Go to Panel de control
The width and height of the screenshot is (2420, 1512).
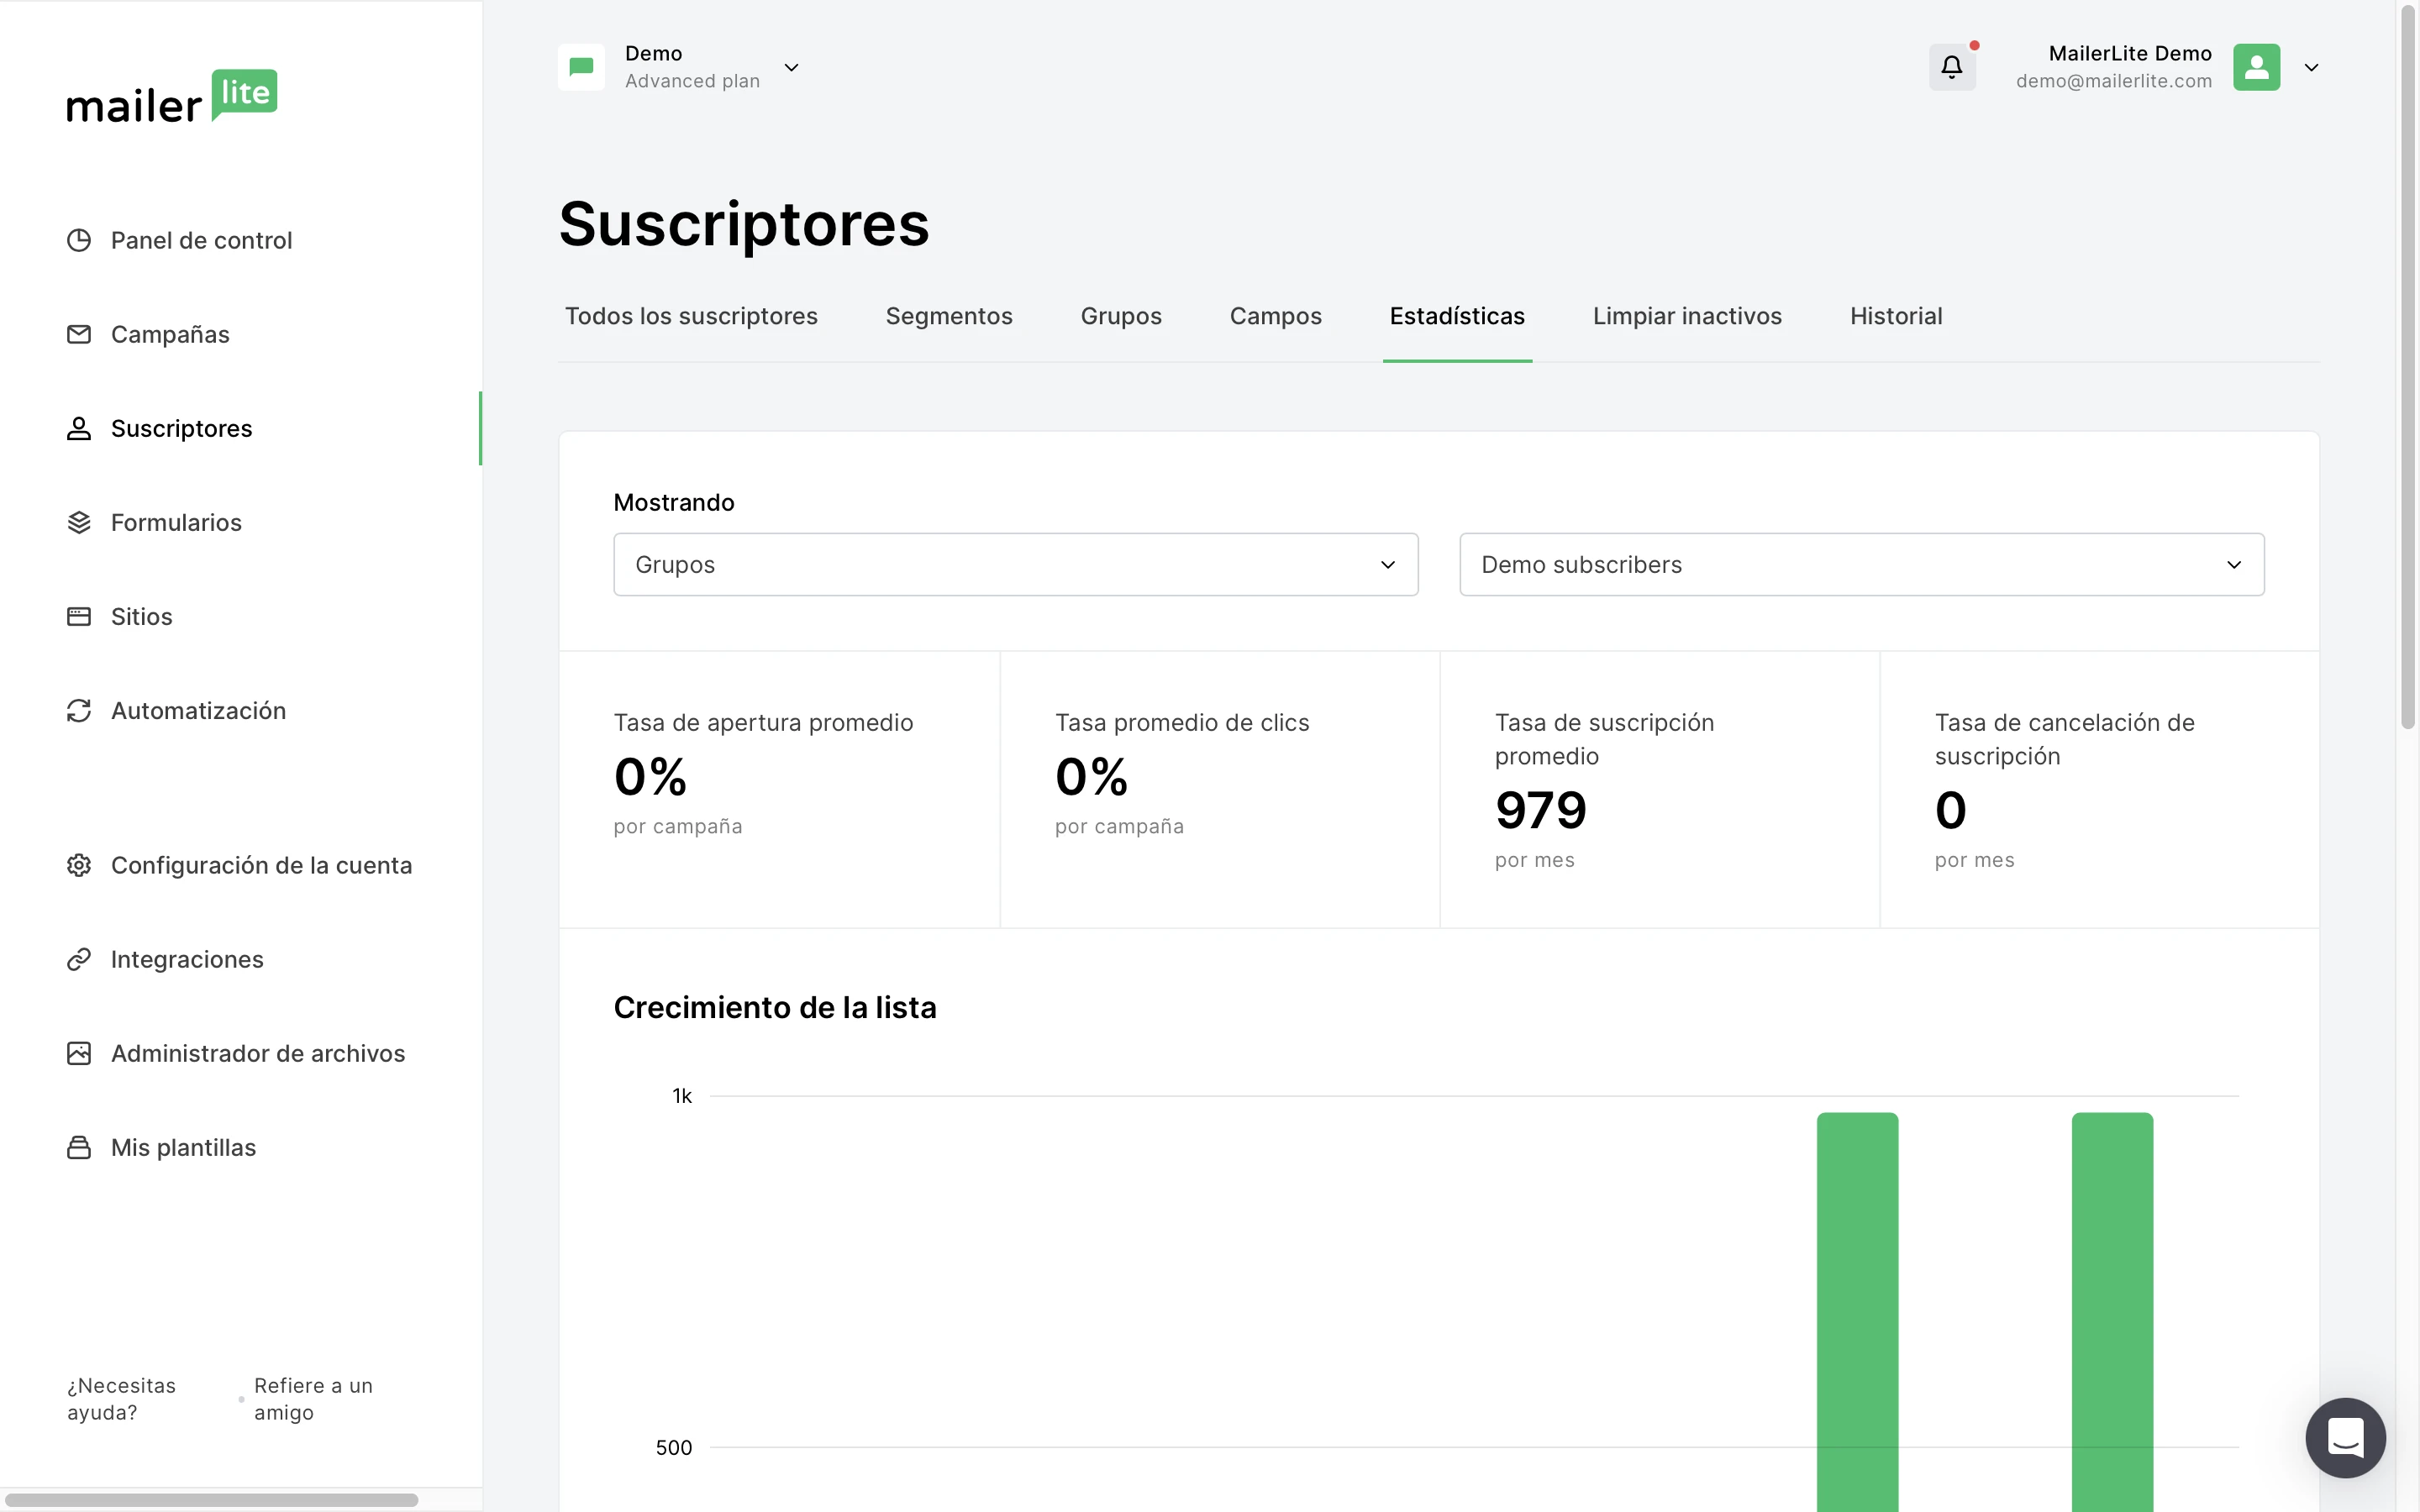point(201,240)
